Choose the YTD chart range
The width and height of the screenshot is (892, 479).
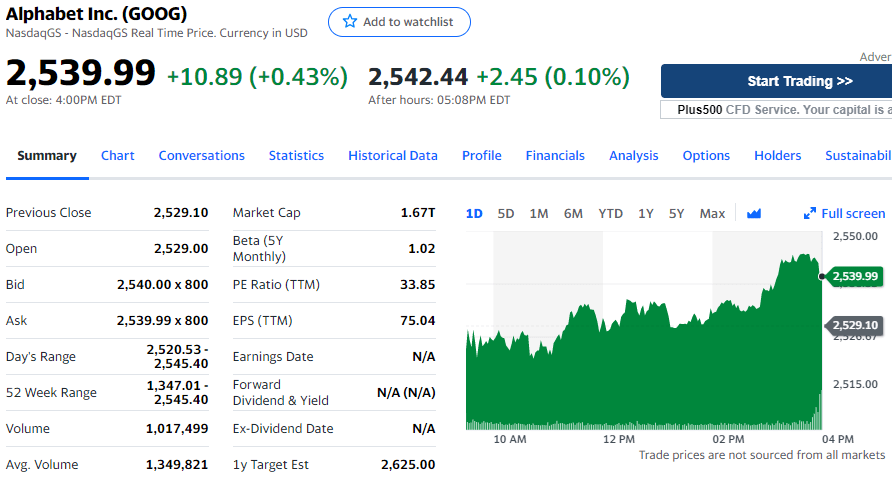tap(610, 213)
